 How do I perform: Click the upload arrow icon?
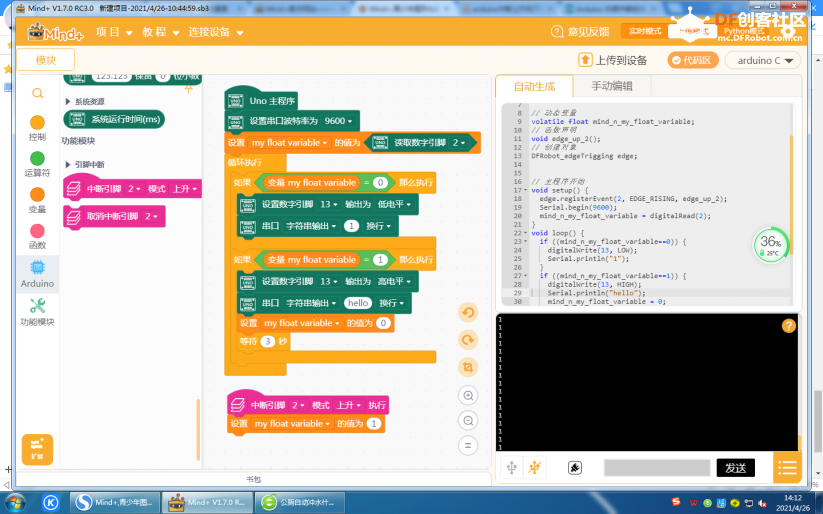[x=585, y=60]
